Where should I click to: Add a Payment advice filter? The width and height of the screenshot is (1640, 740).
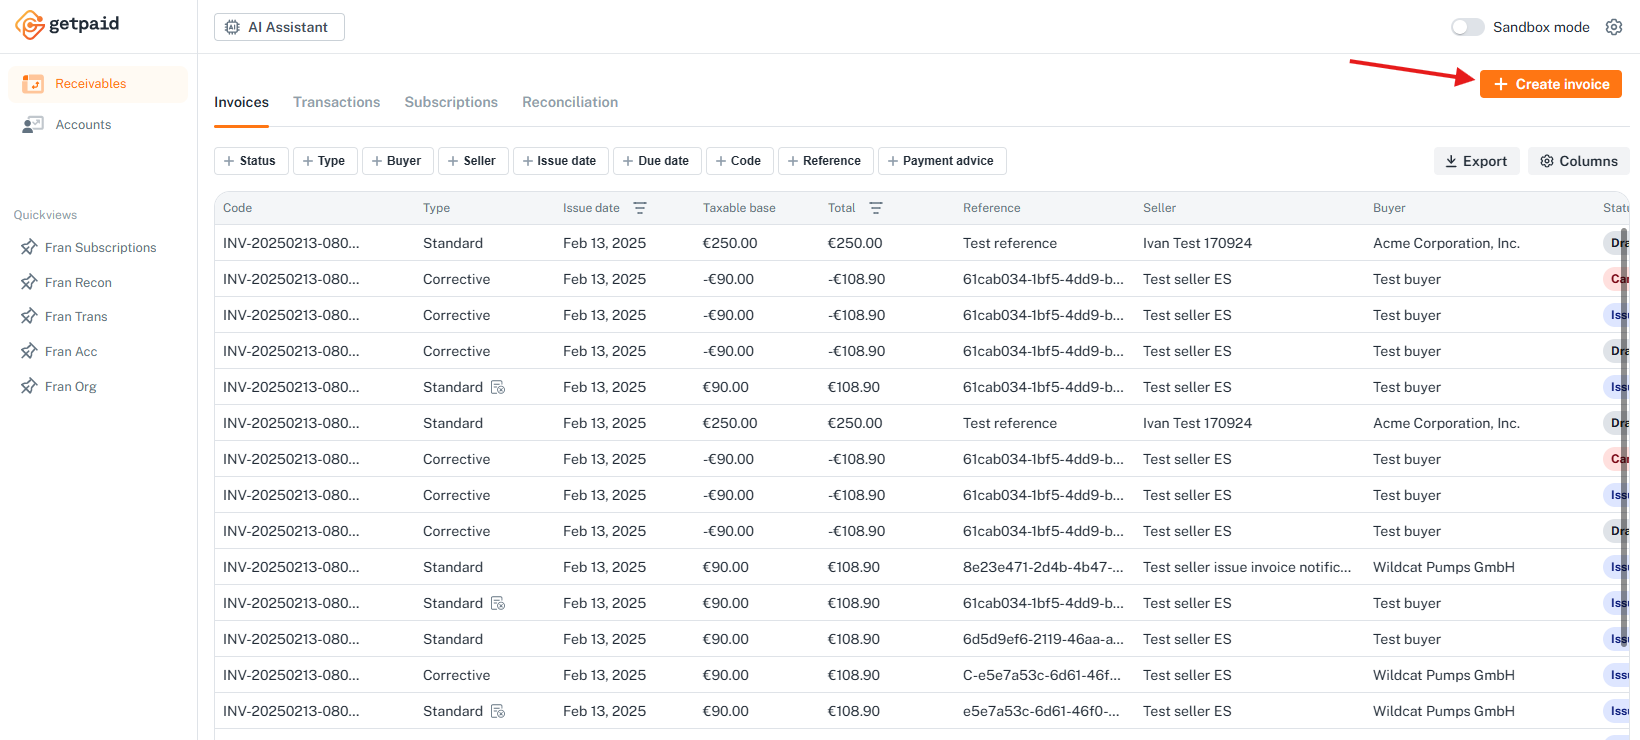click(942, 161)
